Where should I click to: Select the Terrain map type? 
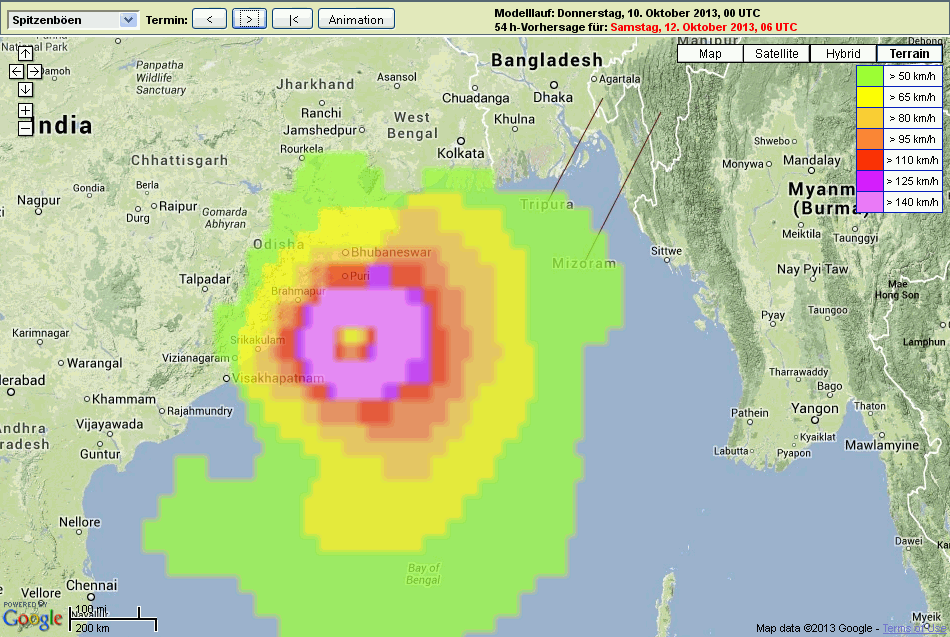coord(909,54)
